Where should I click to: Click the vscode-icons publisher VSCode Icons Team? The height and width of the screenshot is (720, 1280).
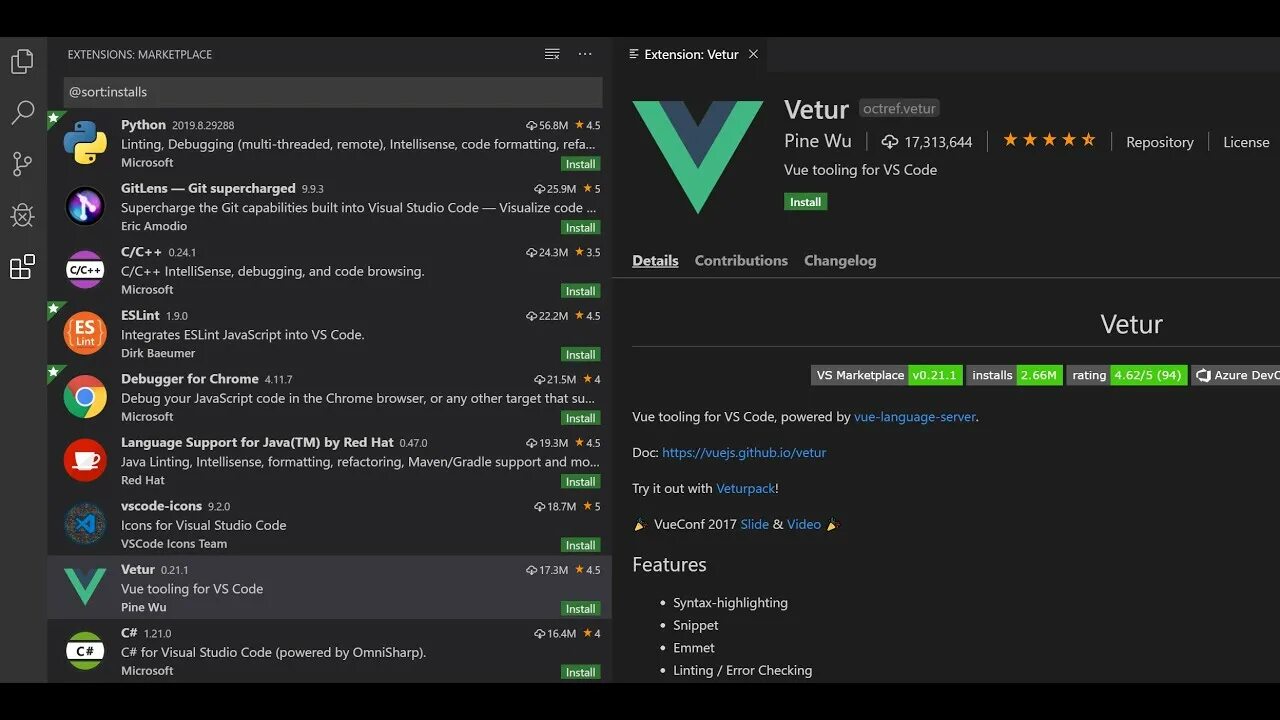click(174, 544)
